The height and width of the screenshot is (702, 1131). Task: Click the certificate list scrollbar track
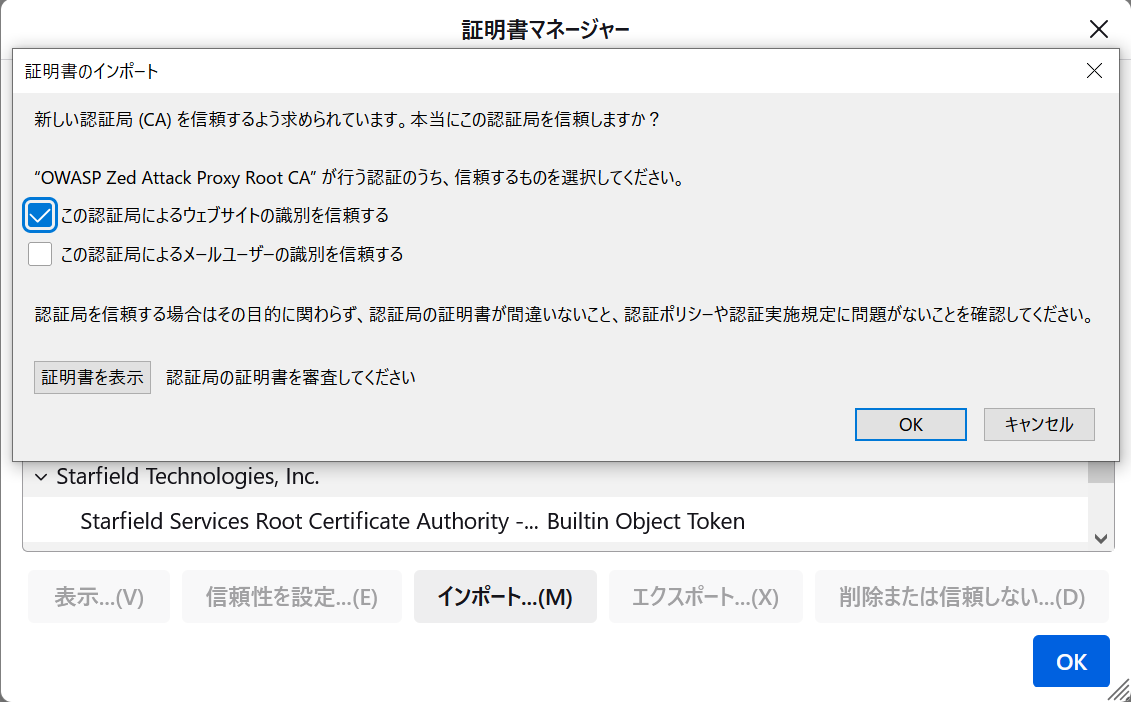tap(1103, 500)
